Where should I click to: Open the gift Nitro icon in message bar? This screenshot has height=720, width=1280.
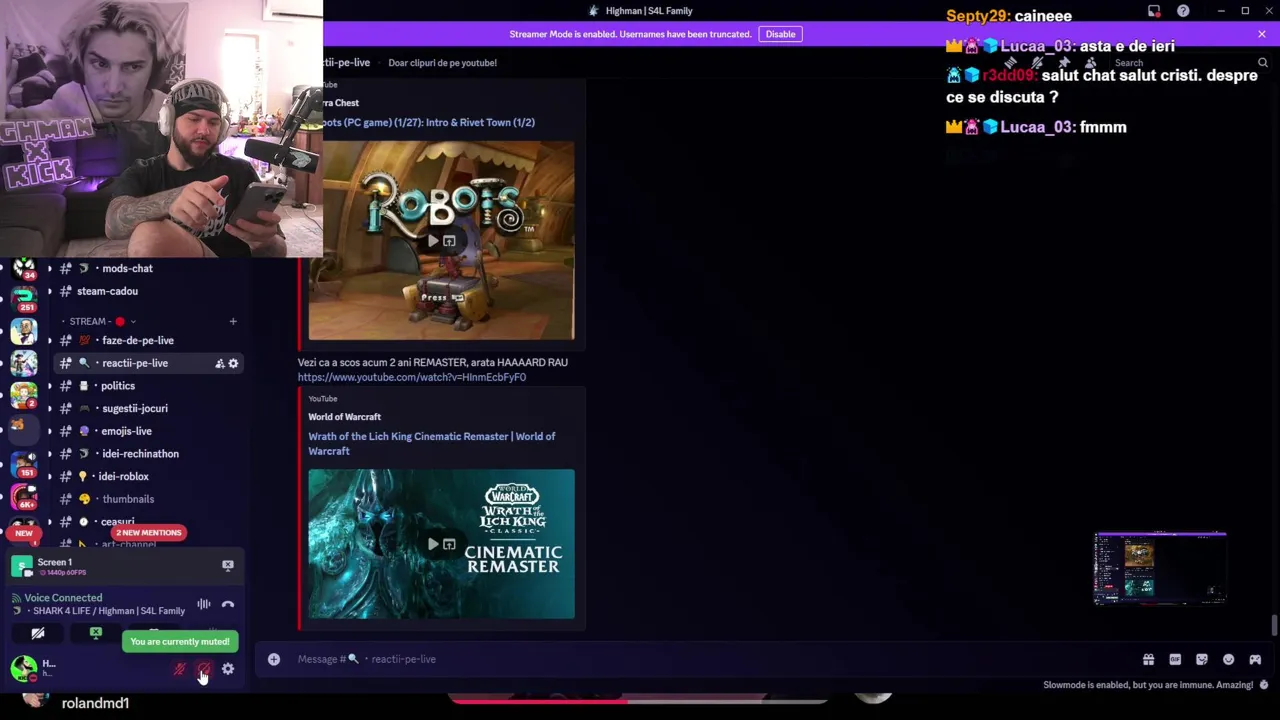pos(1148,660)
